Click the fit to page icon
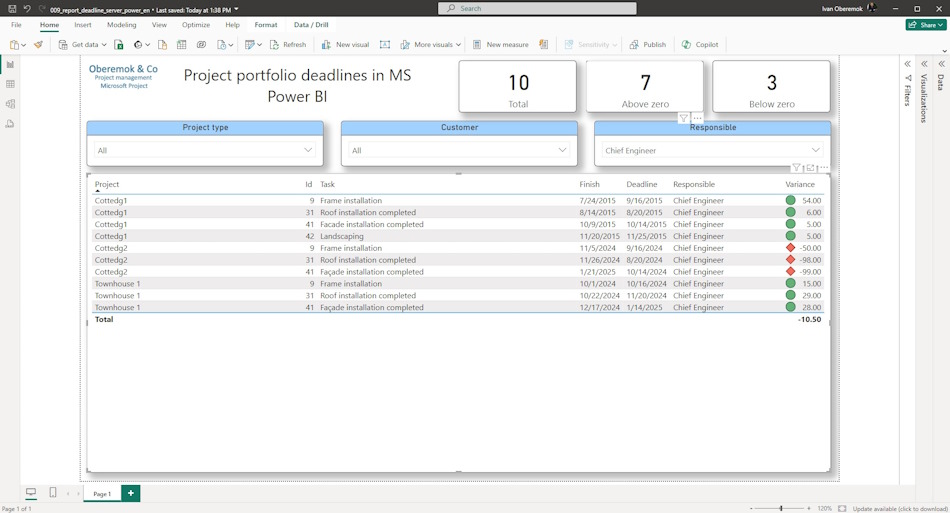Screen dimensions: 950x513 842,509
